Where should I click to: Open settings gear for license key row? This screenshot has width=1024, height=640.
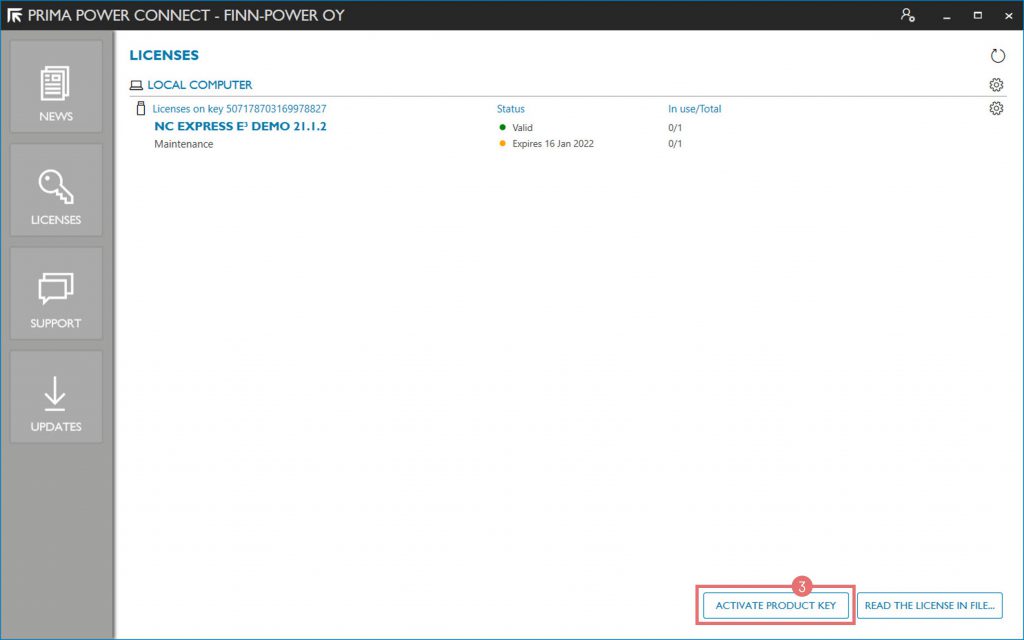[x=996, y=108]
